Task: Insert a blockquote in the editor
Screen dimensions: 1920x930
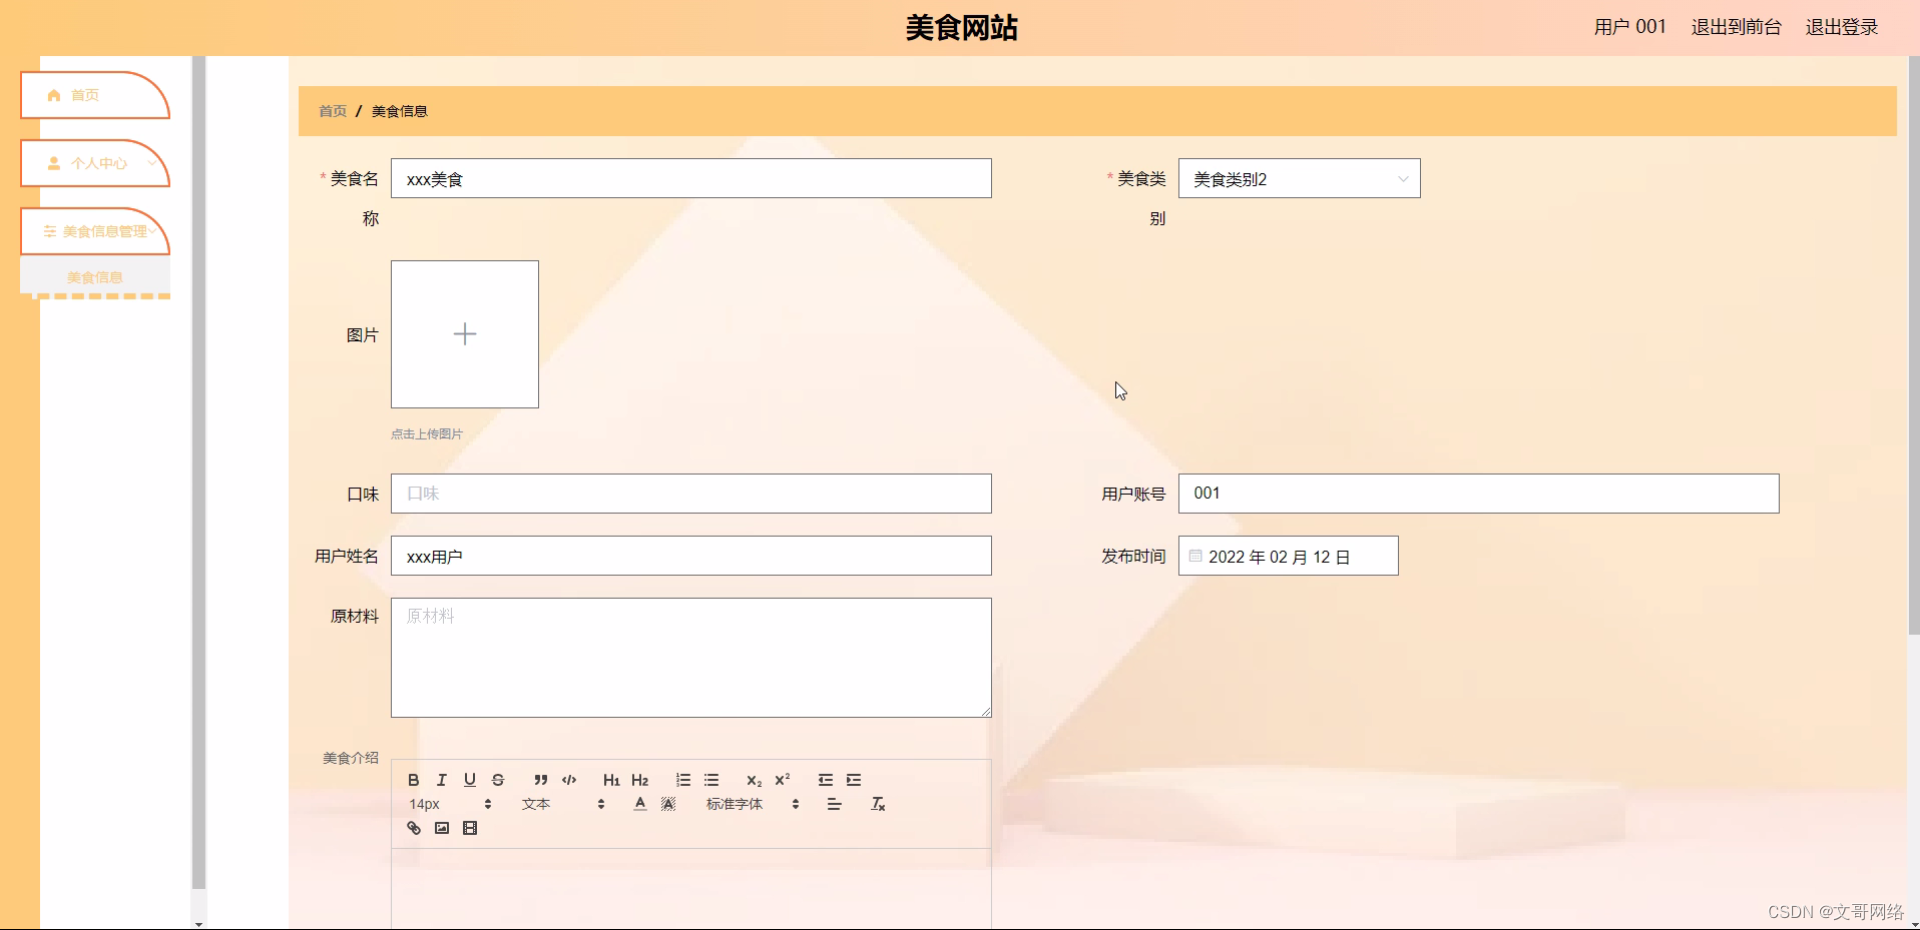Action: tap(540, 780)
